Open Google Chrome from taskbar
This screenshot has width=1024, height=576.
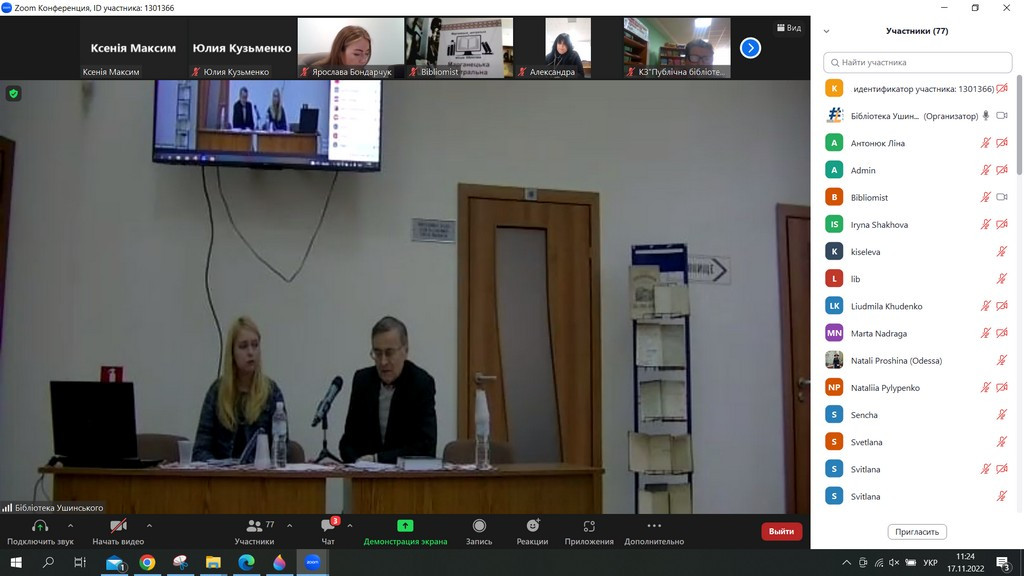(x=148, y=562)
